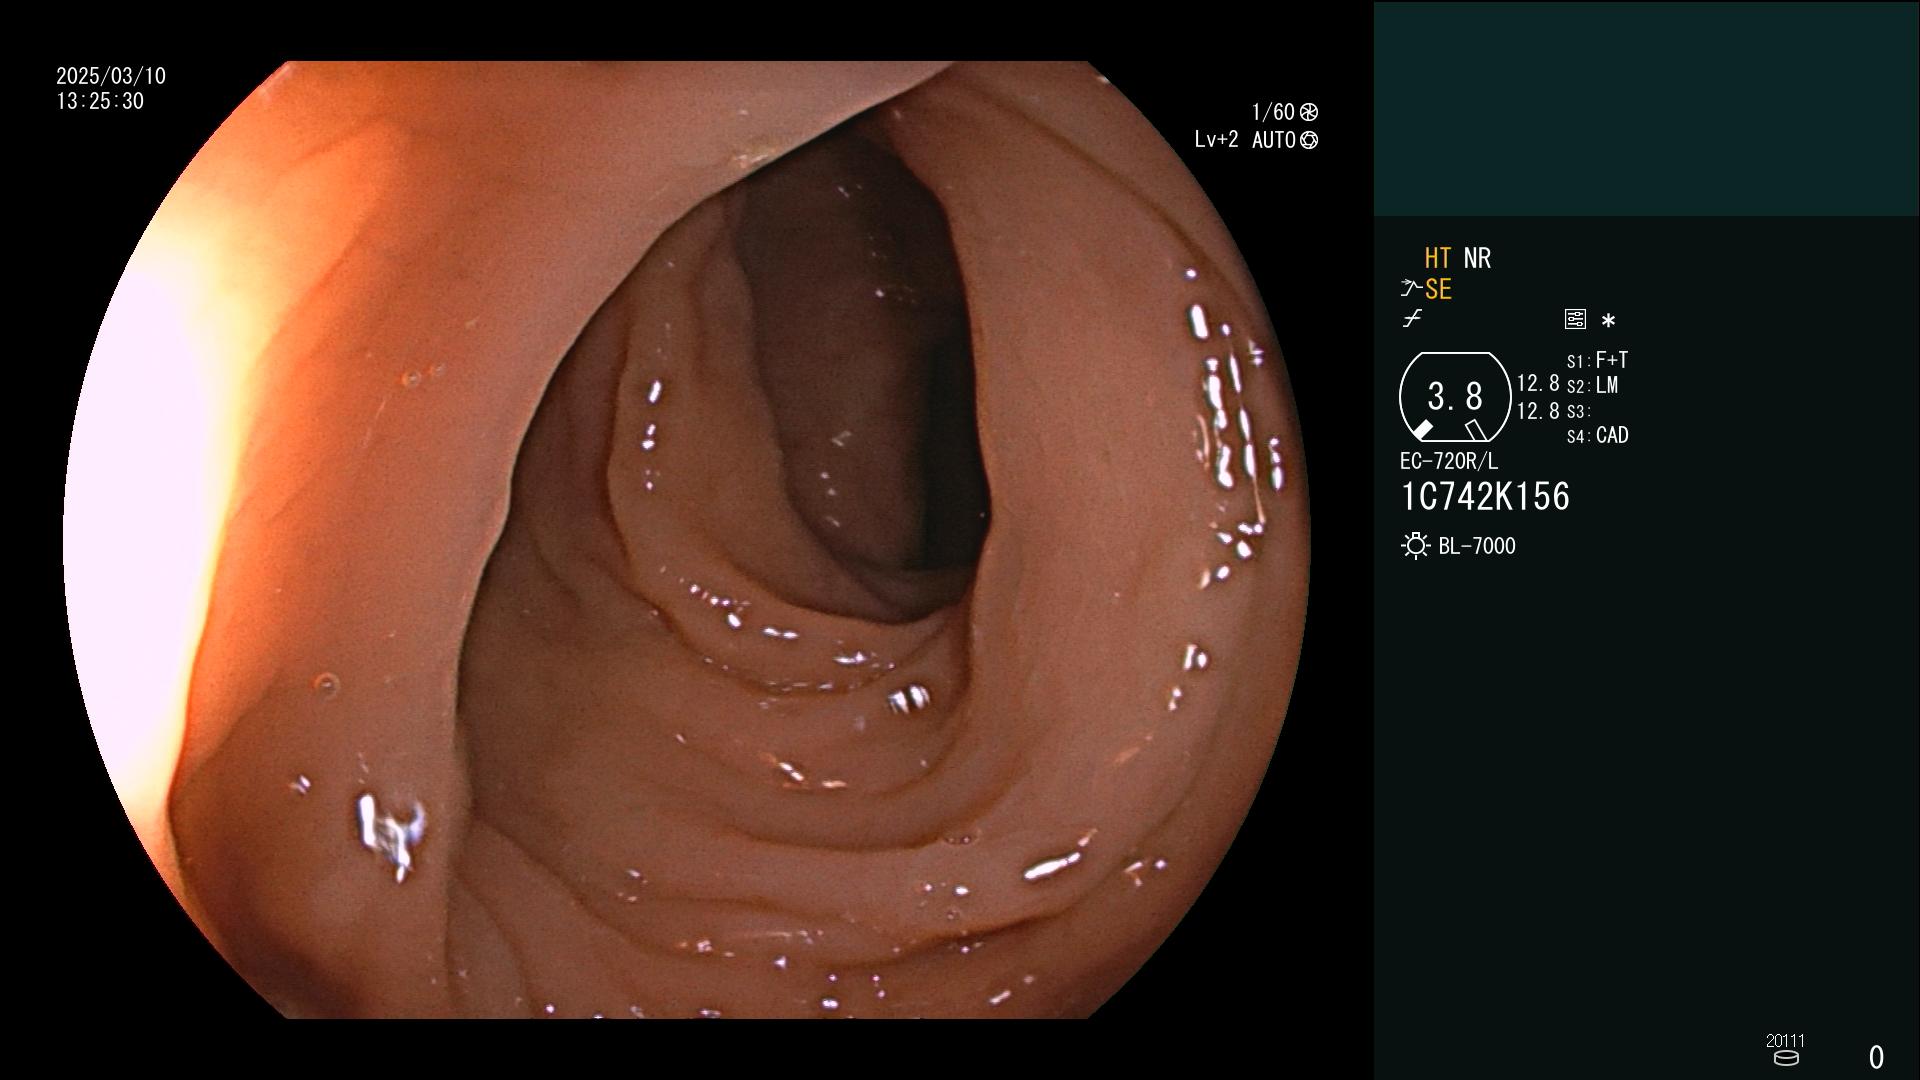This screenshot has height=1080, width=1920.
Task: Click the empty S3: switch label
Action: pos(1578,412)
